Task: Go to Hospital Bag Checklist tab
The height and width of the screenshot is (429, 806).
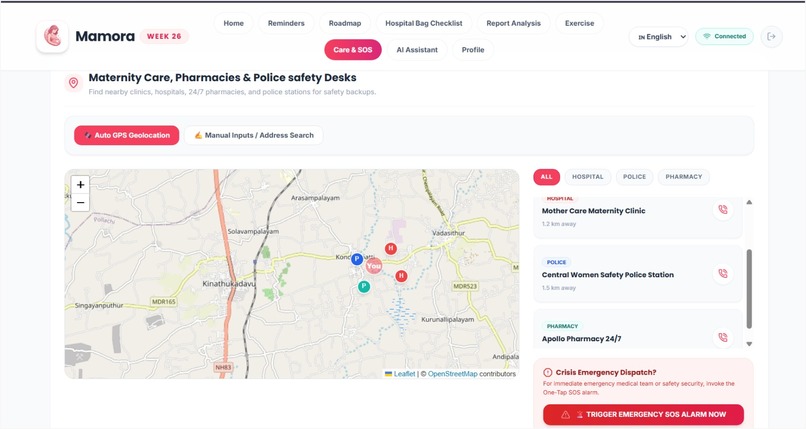Action: [x=424, y=23]
